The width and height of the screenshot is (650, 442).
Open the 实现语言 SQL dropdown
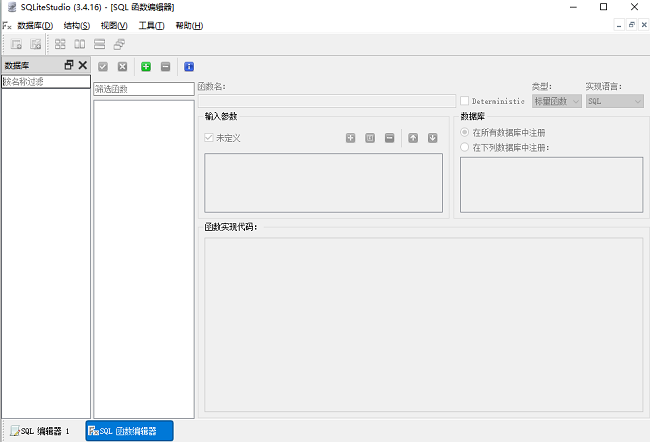[x=614, y=101]
